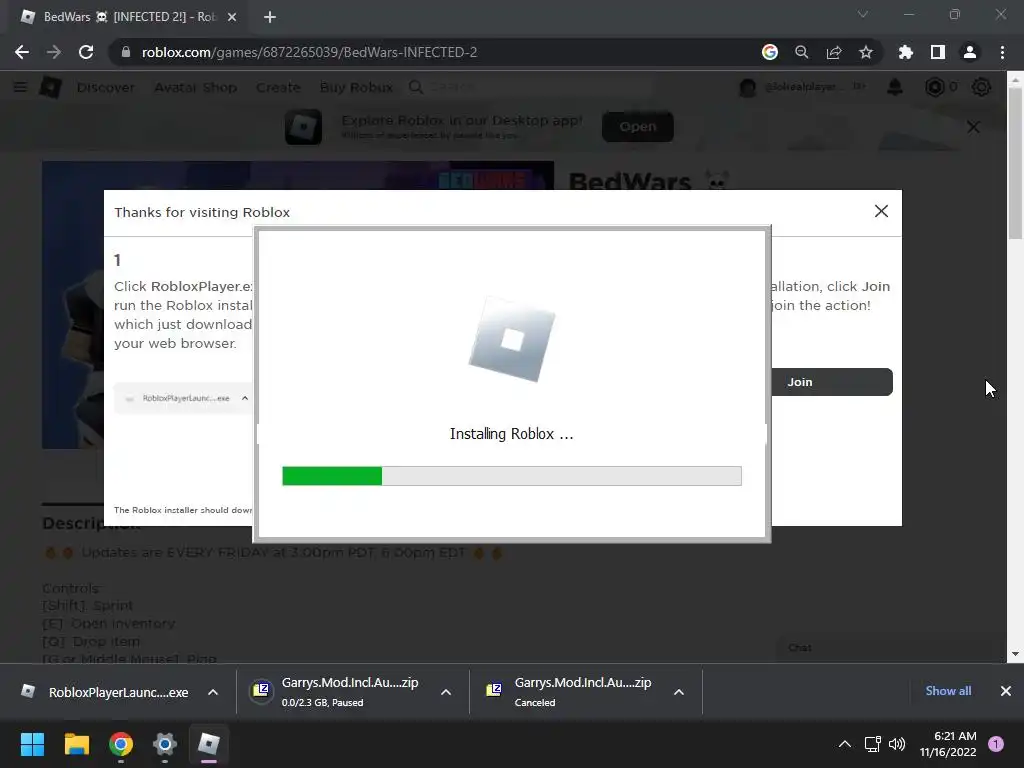1024x768 pixels.
Task: Expand options for the canceled Garrys.Mod zip
Action: 679,692
